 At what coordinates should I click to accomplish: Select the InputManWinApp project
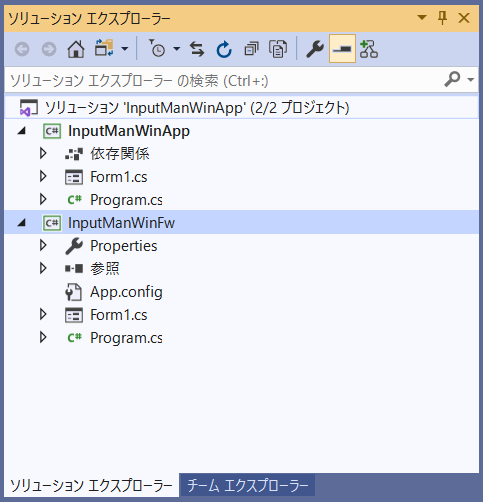129,131
